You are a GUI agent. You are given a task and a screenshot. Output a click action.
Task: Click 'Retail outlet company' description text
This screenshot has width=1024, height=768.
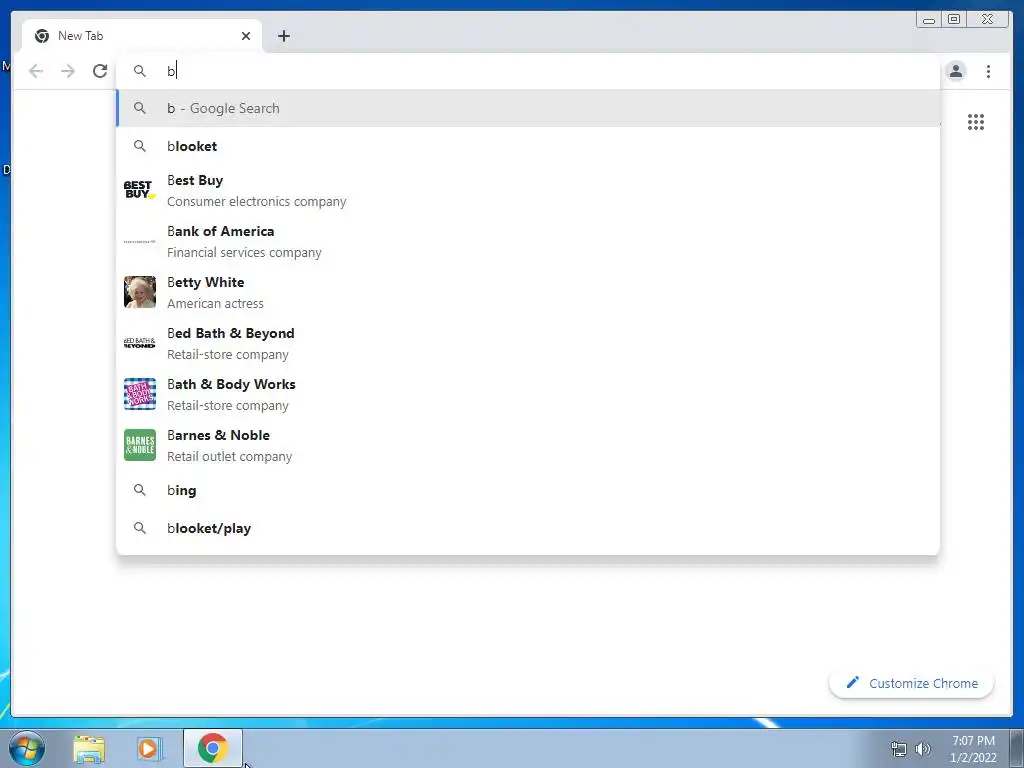coord(229,456)
